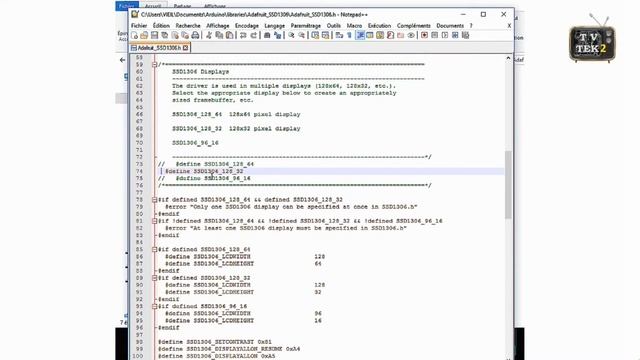Cut selection with the scissors icon
Viewport: 640px width, 360px height.
click(x=209, y=36)
